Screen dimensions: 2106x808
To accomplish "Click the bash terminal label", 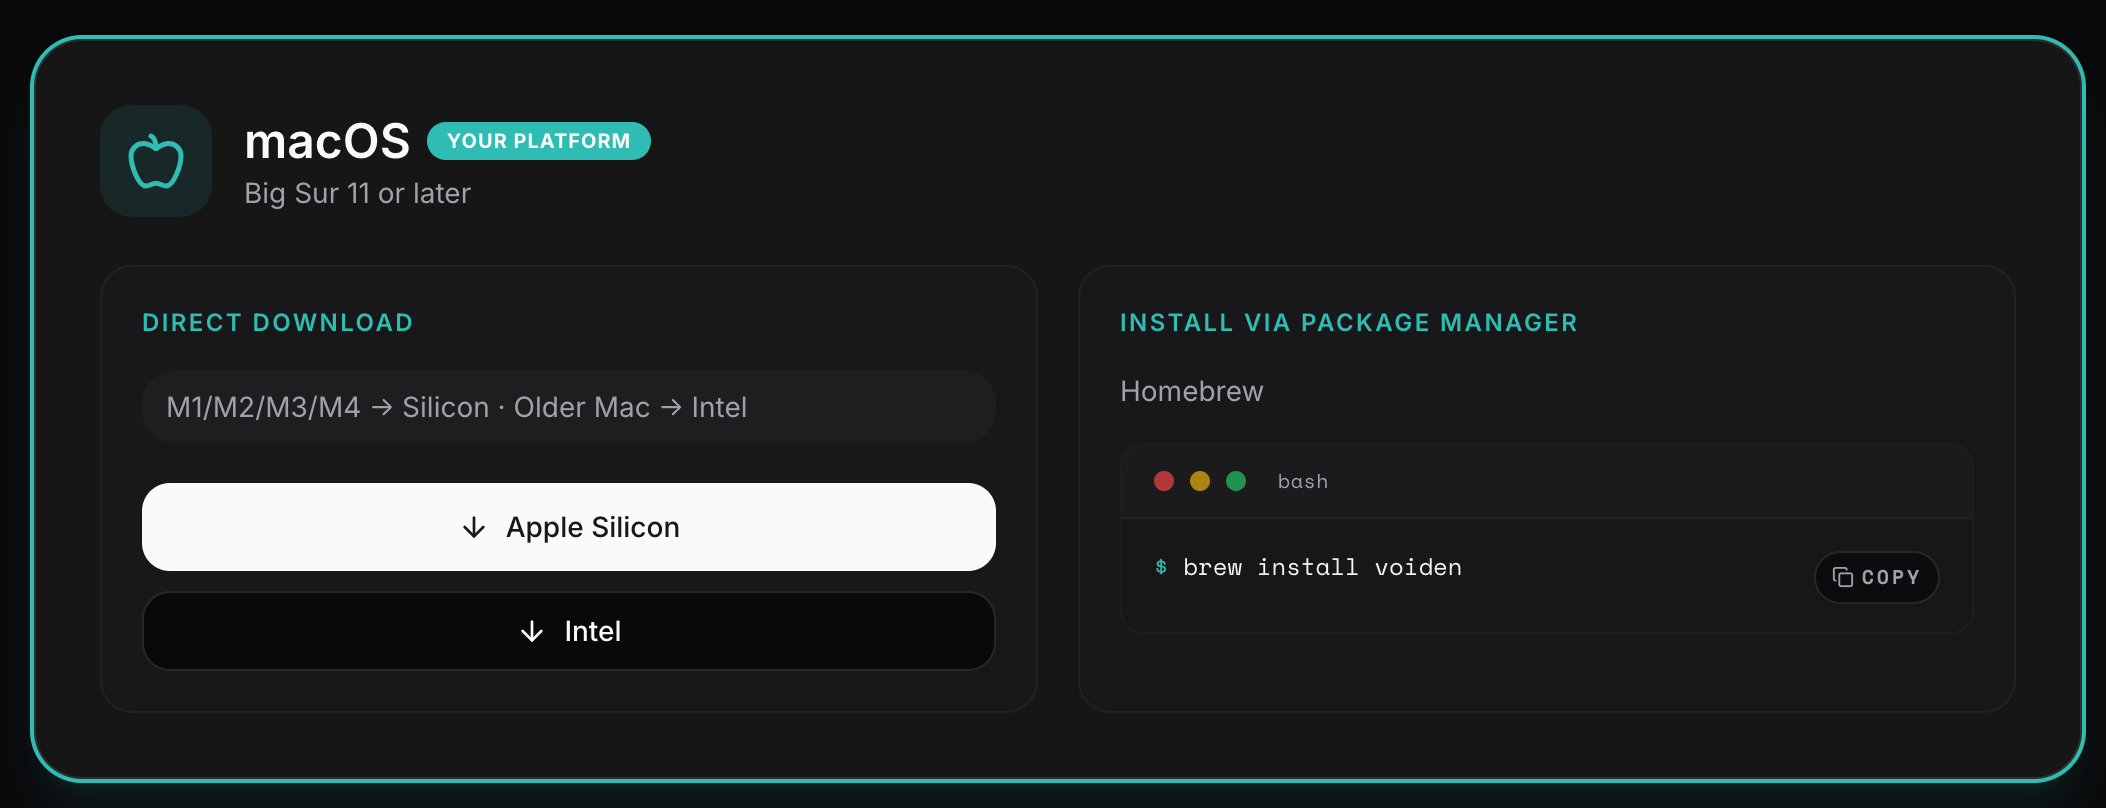I will tap(1303, 481).
